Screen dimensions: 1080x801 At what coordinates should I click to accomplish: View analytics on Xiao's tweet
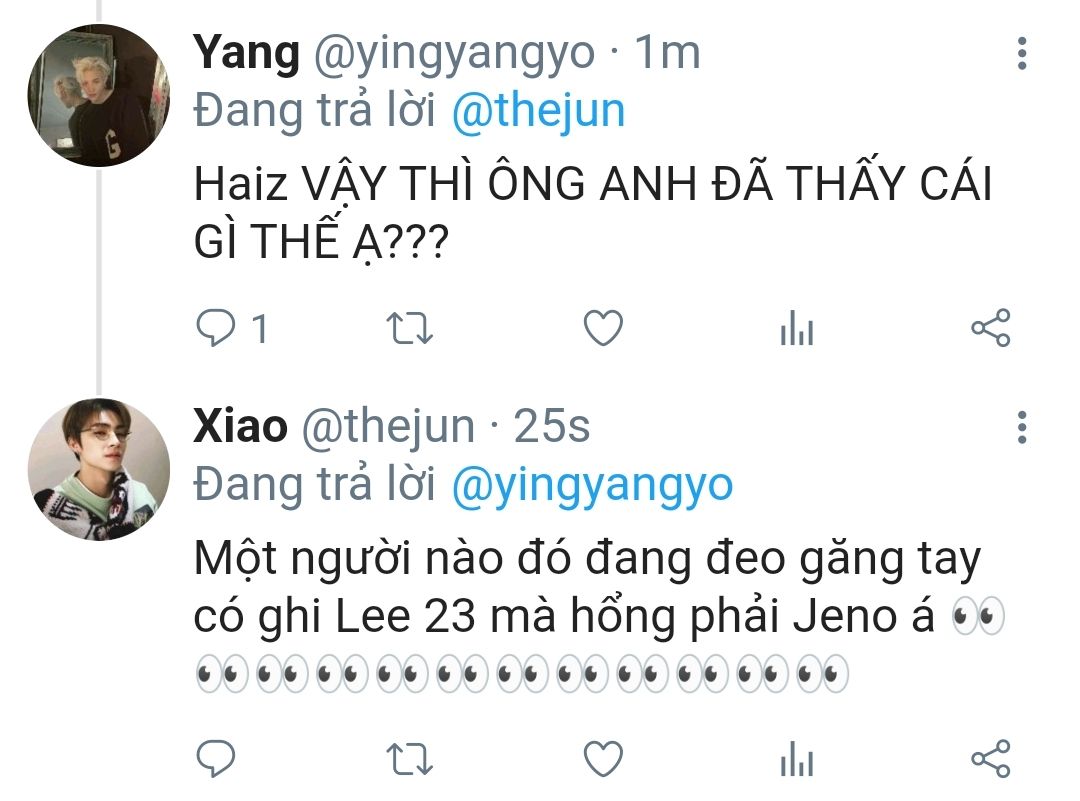tap(797, 759)
